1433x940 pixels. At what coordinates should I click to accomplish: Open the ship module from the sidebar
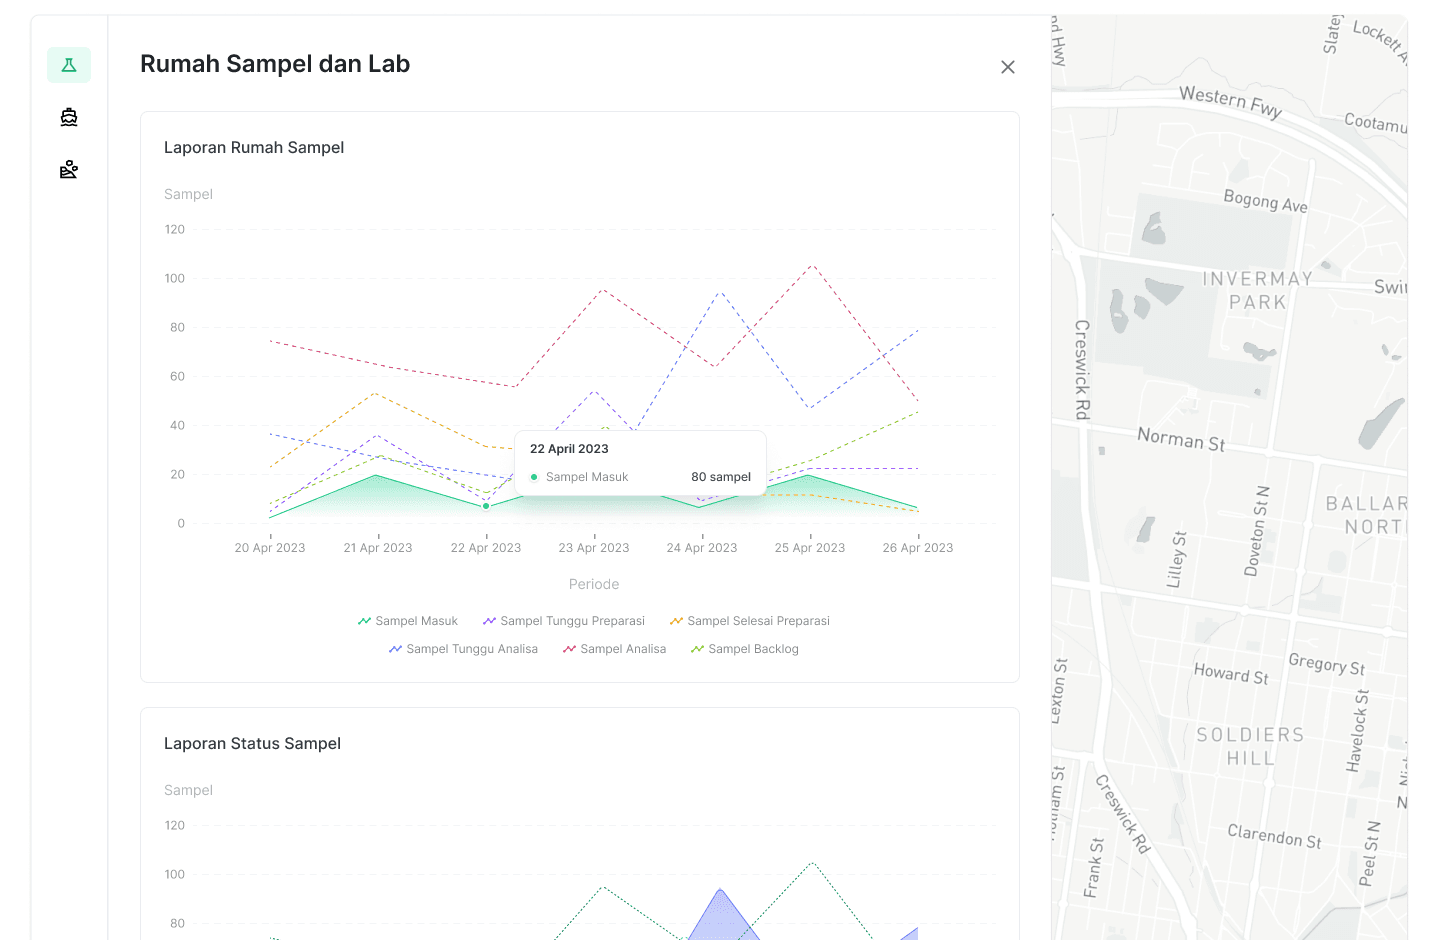tap(68, 116)
